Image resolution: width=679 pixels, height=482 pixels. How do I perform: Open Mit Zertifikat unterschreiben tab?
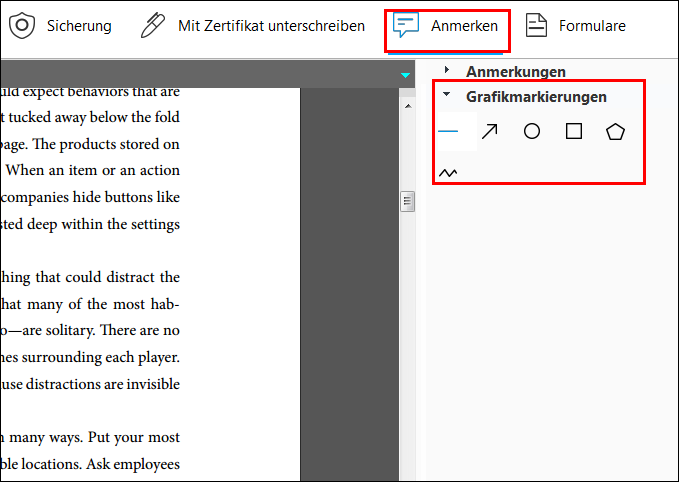coord(253,26)
